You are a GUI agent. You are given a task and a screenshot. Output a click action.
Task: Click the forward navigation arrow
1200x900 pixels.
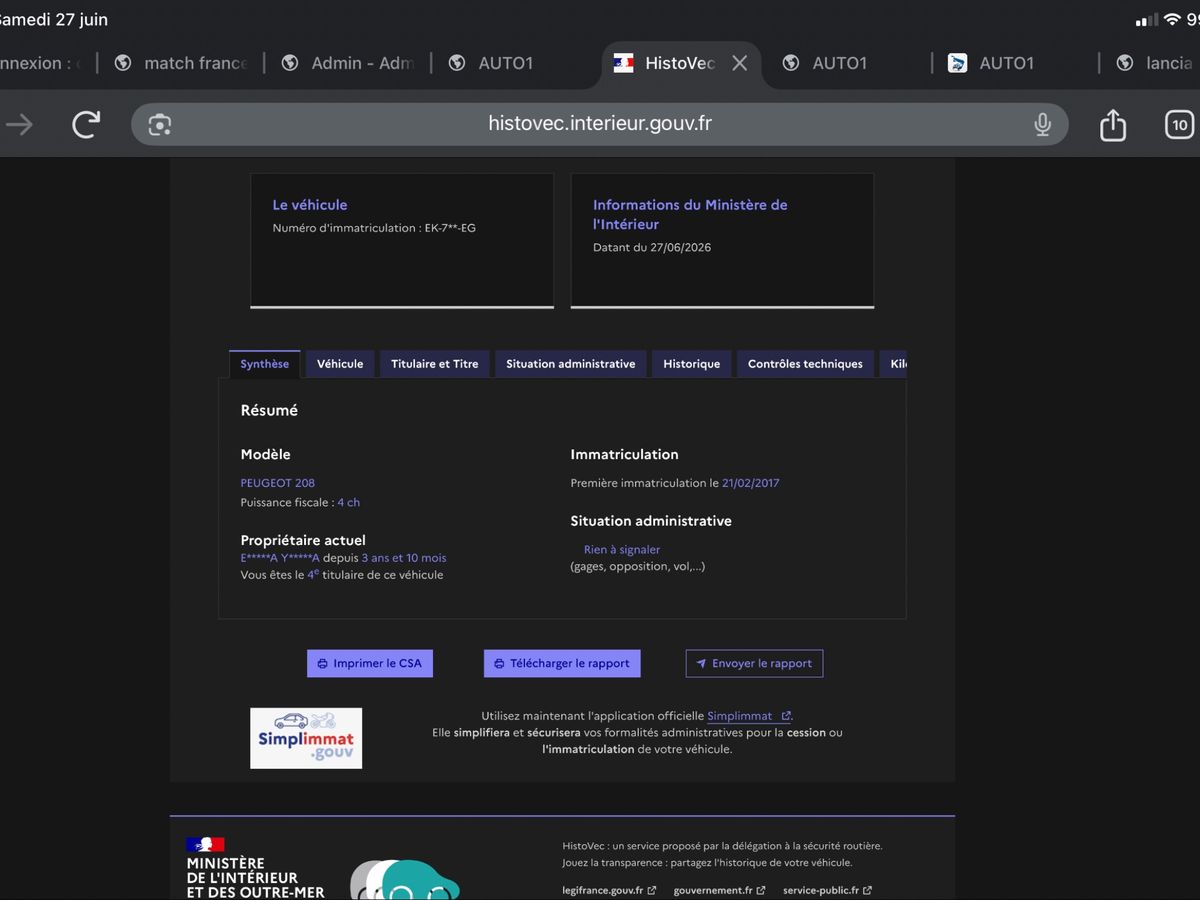[19, 124]
